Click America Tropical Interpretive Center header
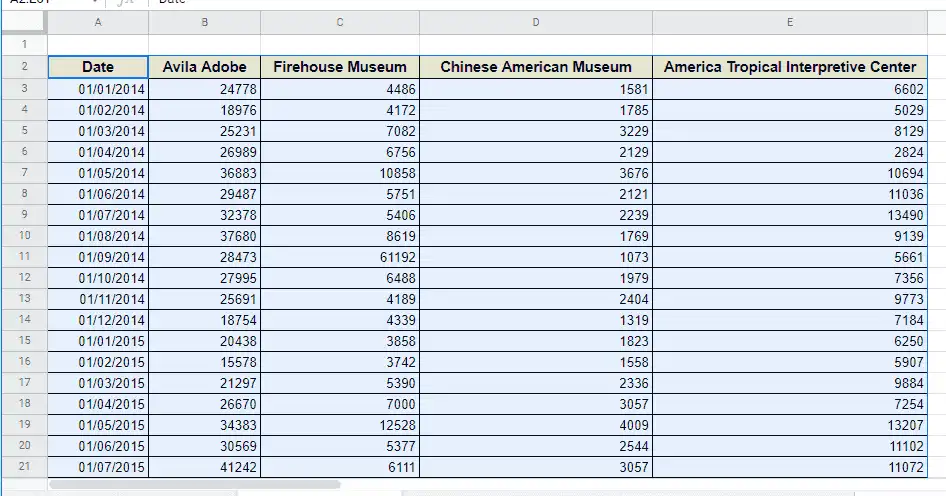 point(790,67)
